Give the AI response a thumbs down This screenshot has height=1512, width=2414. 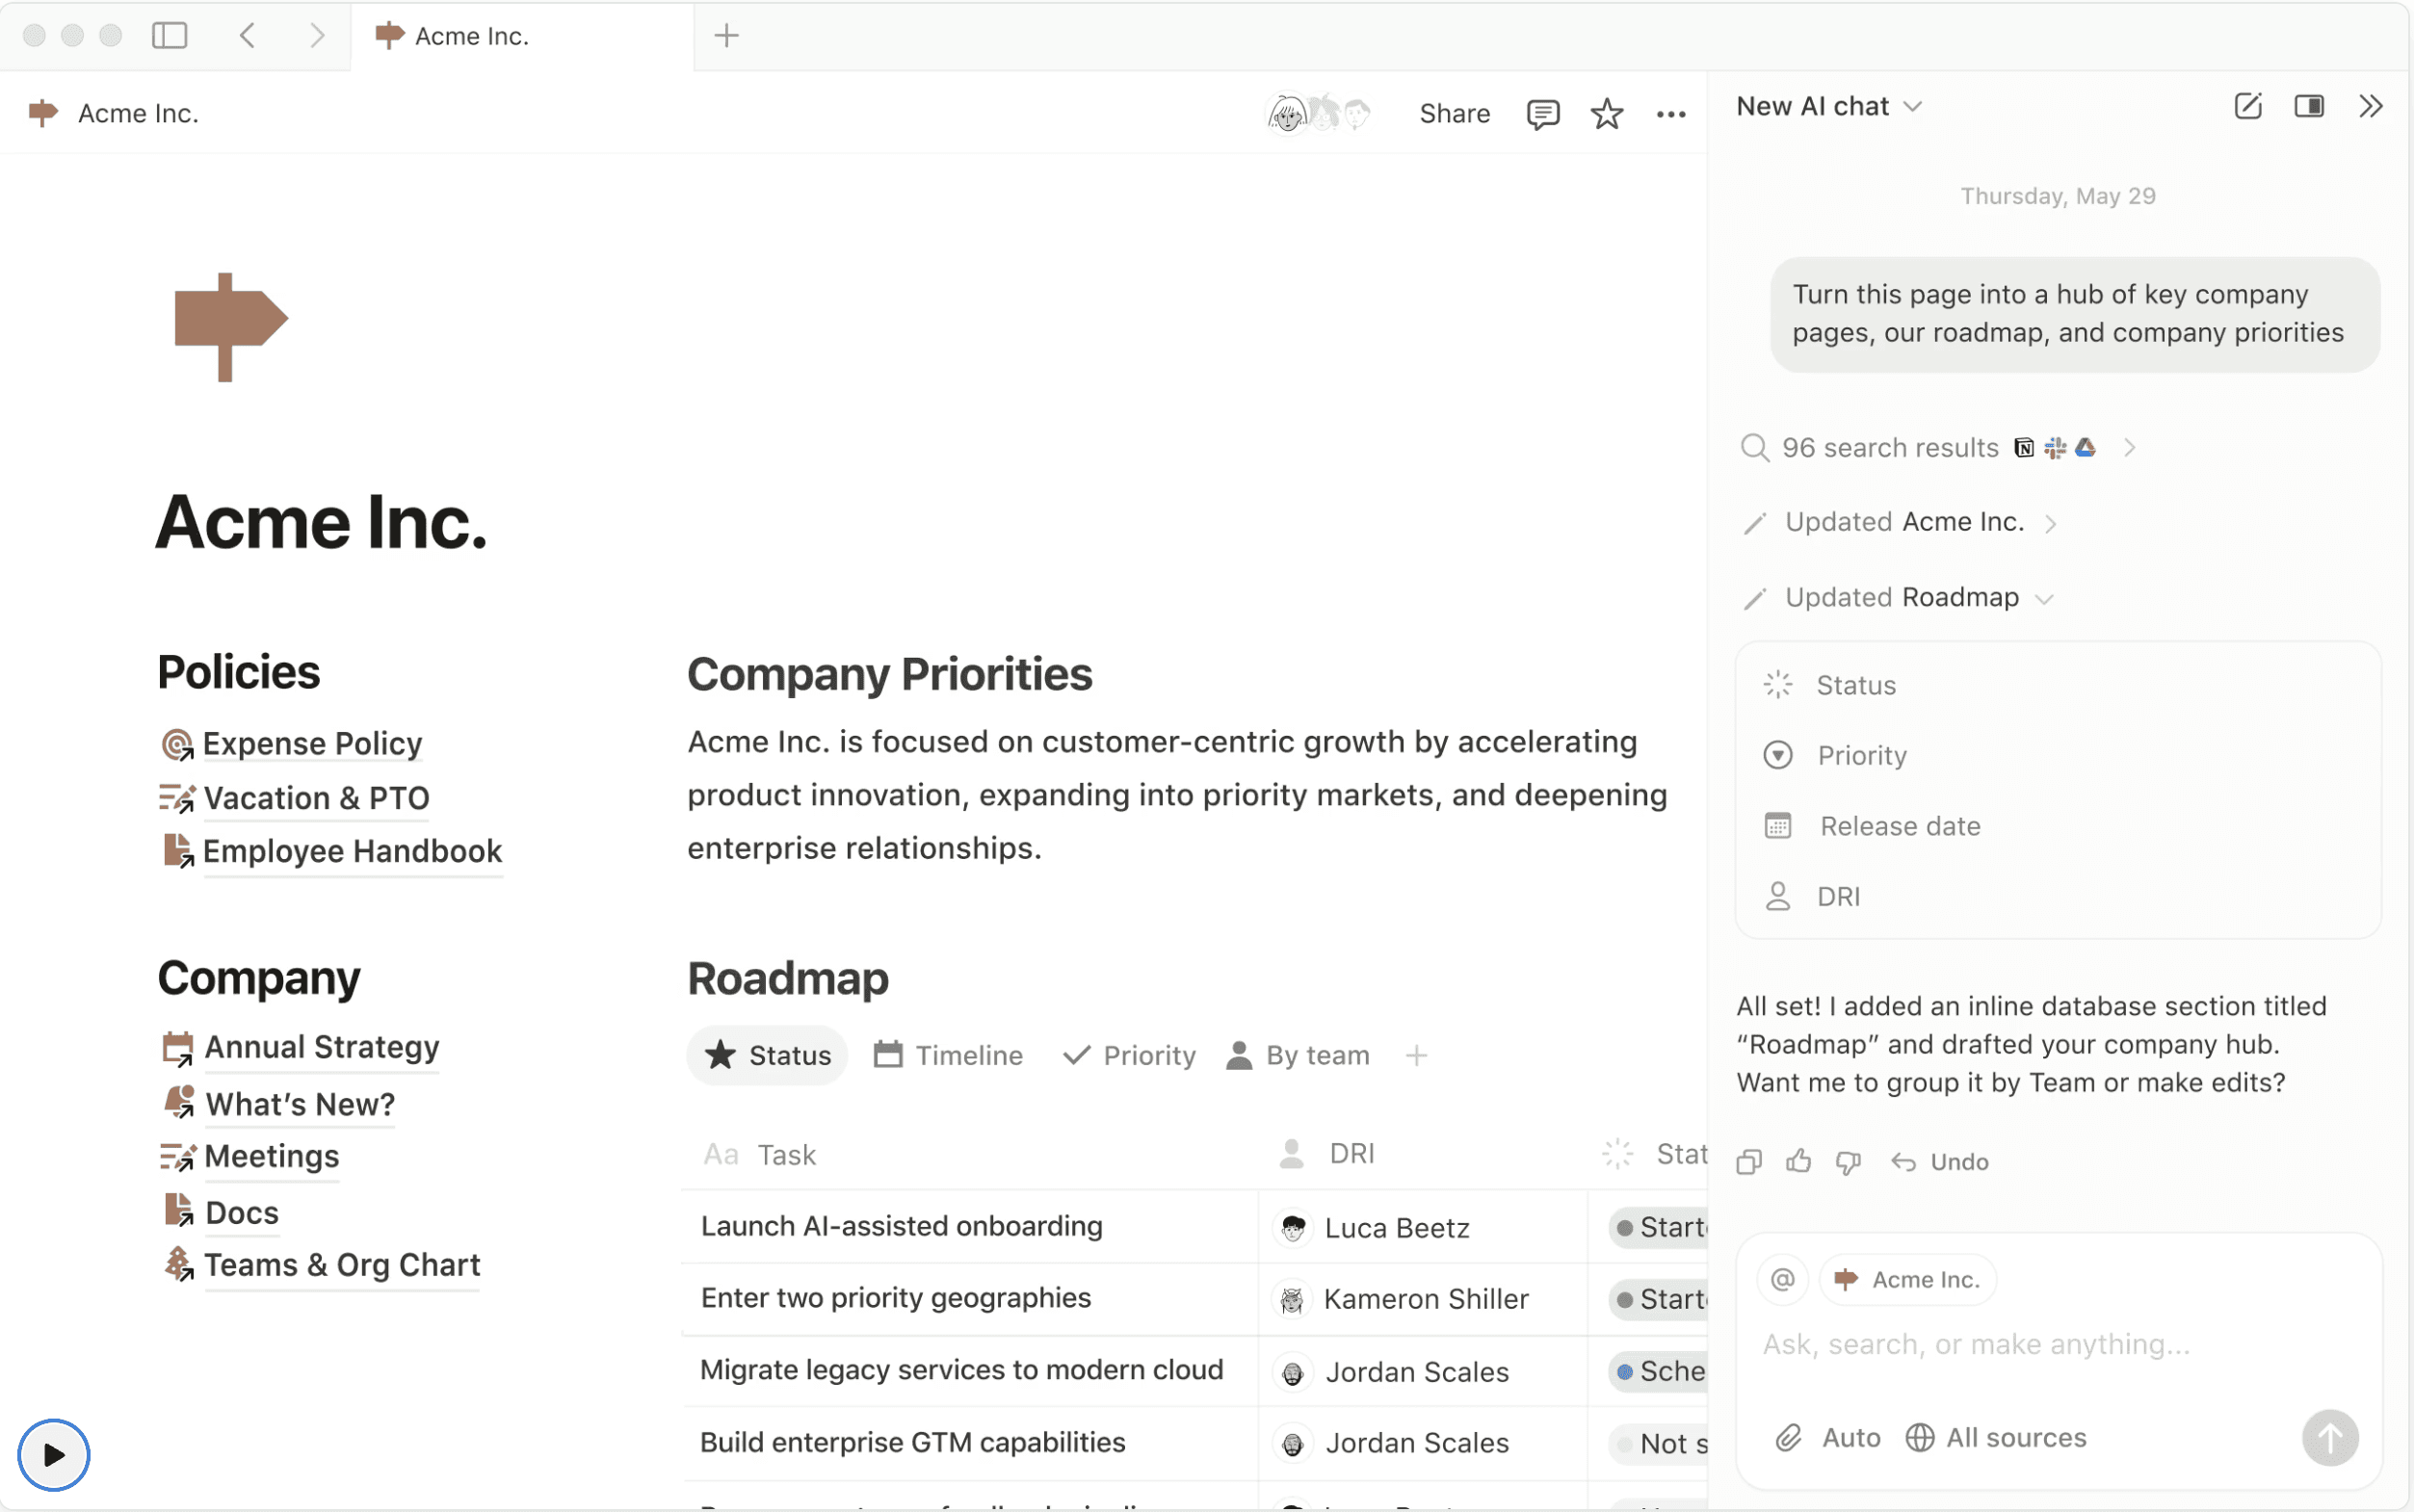click(x=1846, y=1161)
